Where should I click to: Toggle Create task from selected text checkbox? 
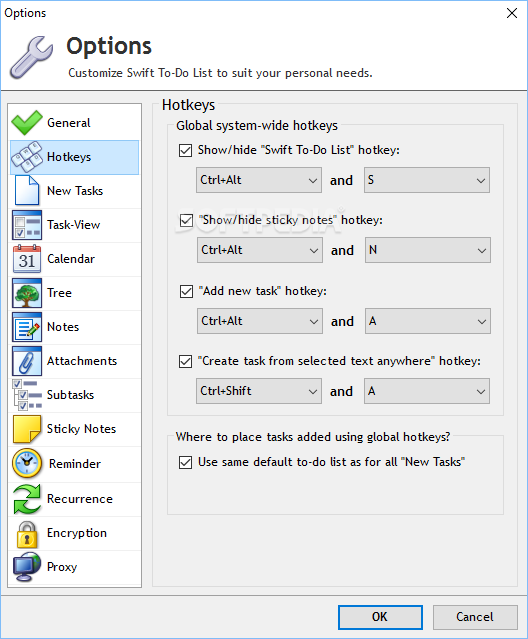point(185,361)
